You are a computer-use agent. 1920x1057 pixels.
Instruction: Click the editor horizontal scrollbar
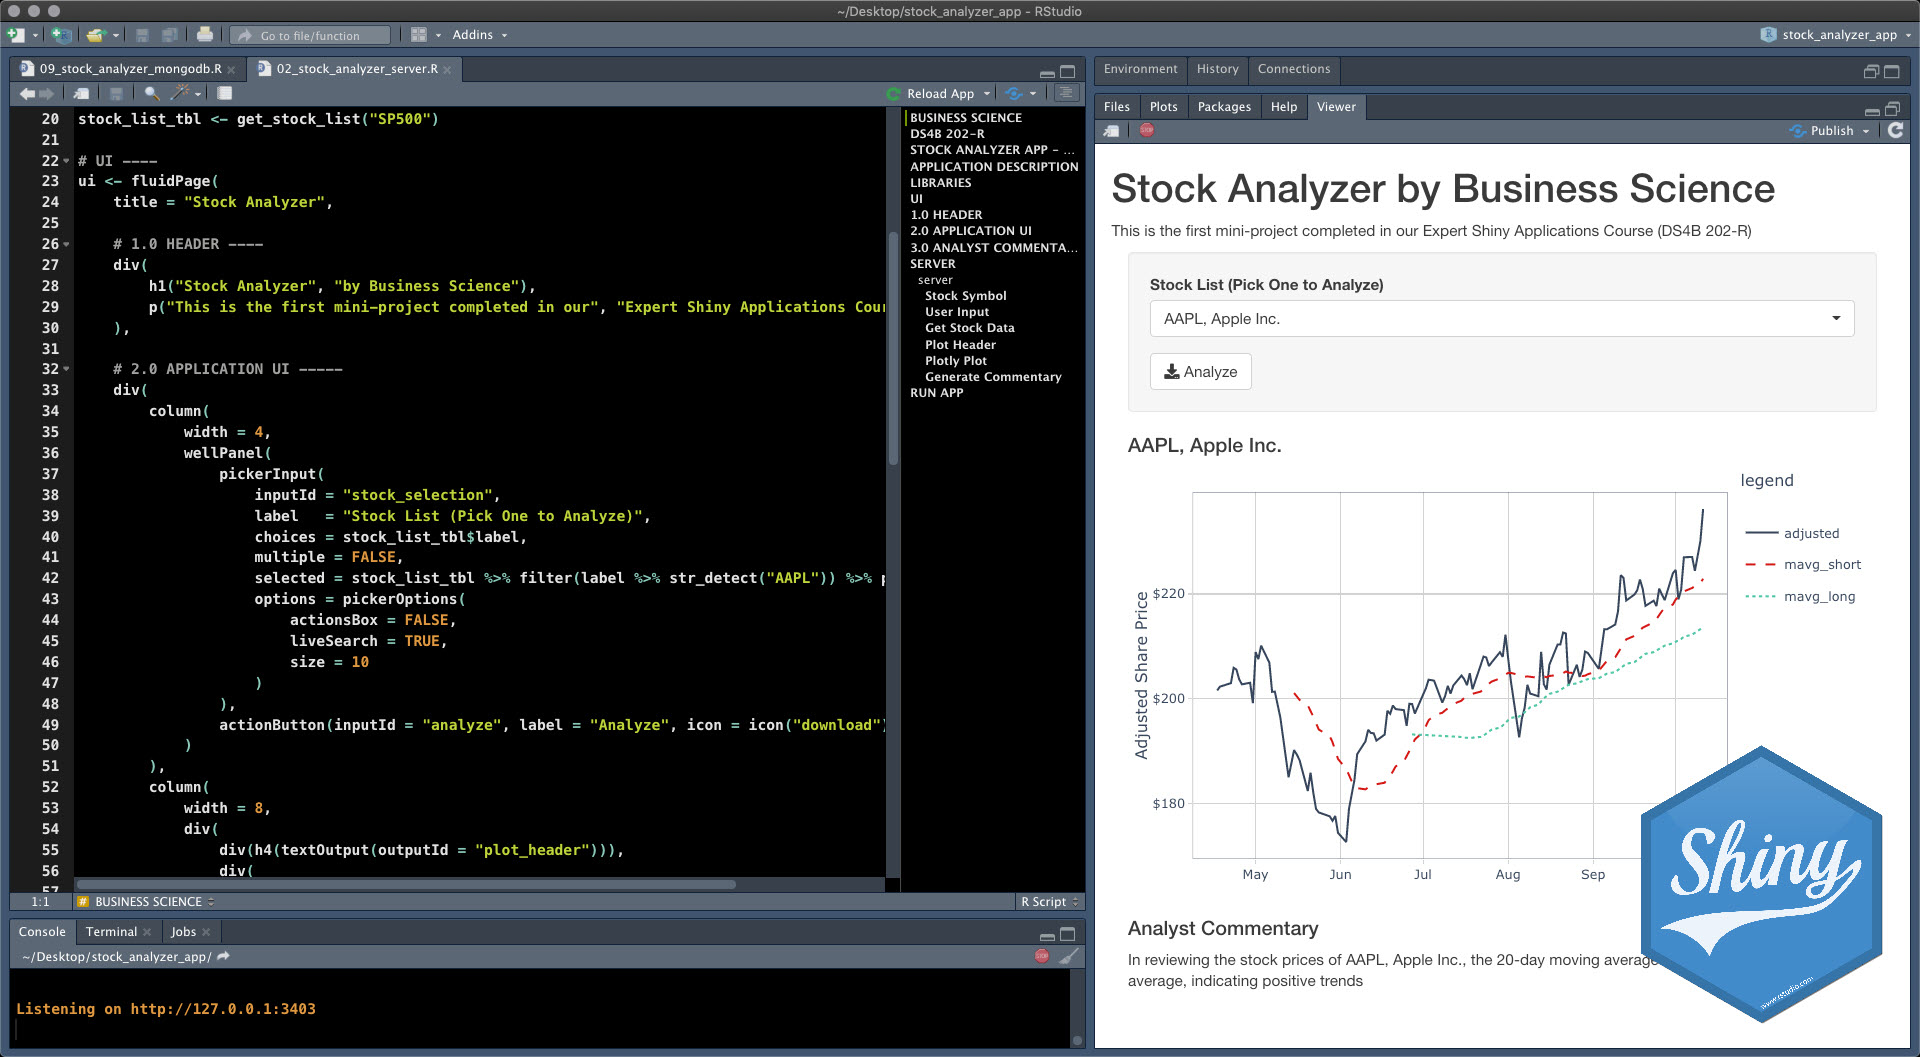407,885
